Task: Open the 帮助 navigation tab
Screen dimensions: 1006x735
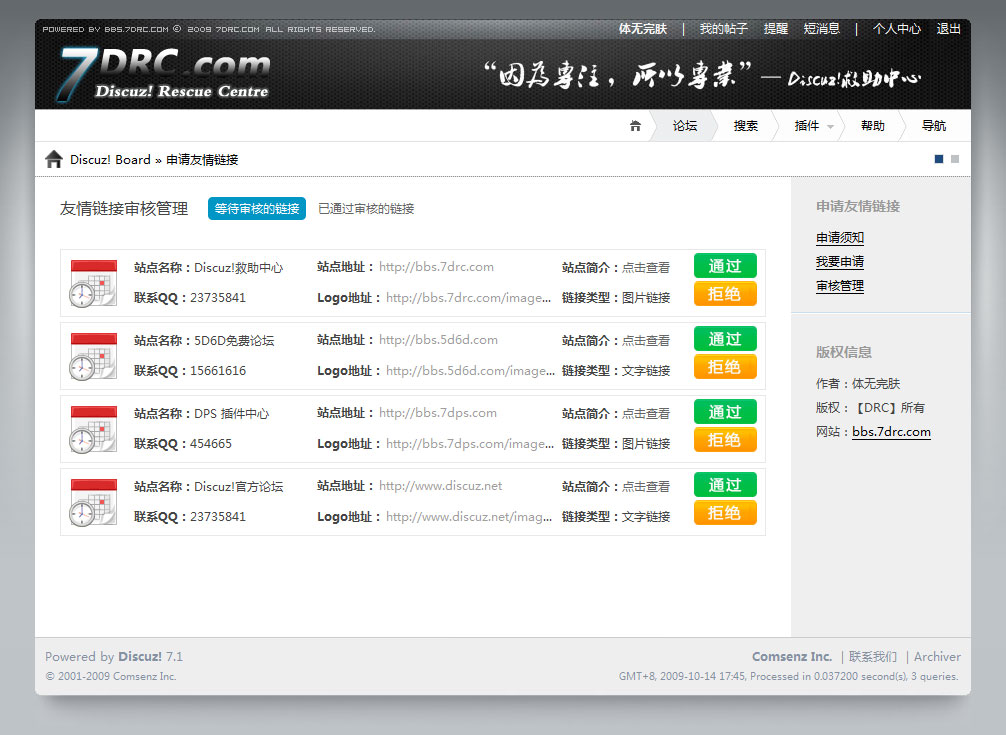Action: click(873, 126)
